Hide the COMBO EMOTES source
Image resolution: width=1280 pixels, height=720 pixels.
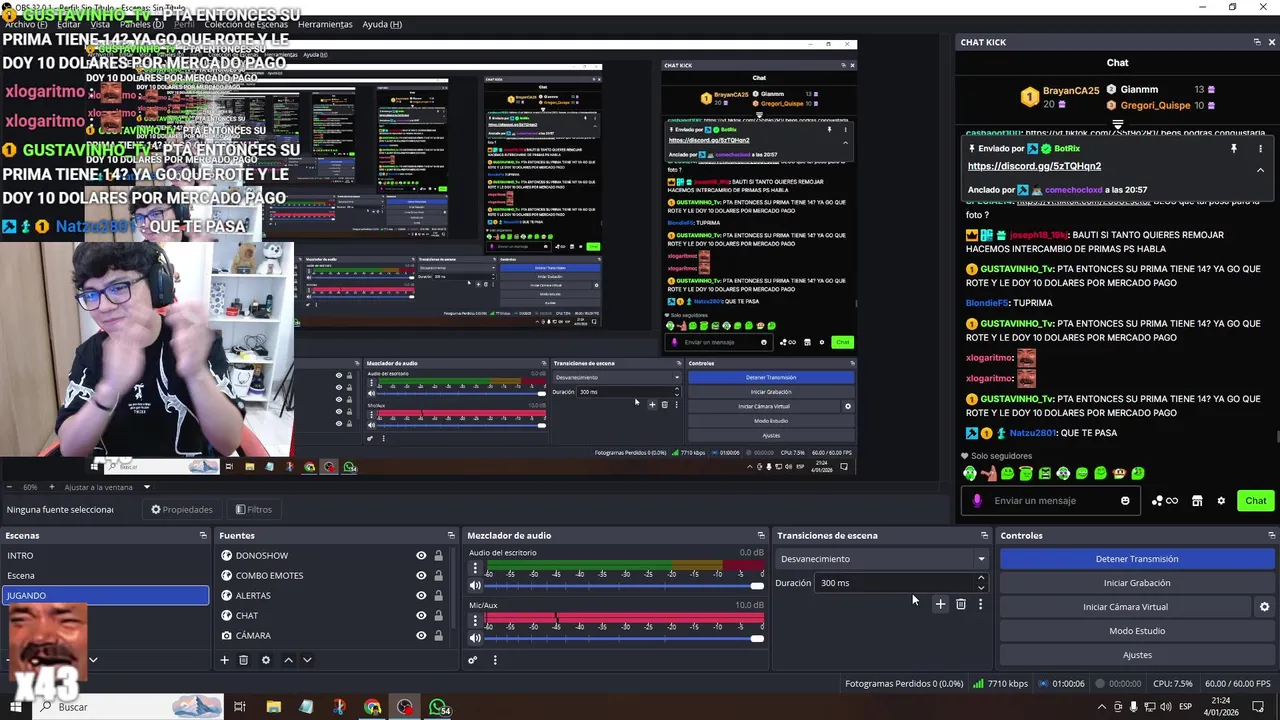tap(421, 576)
